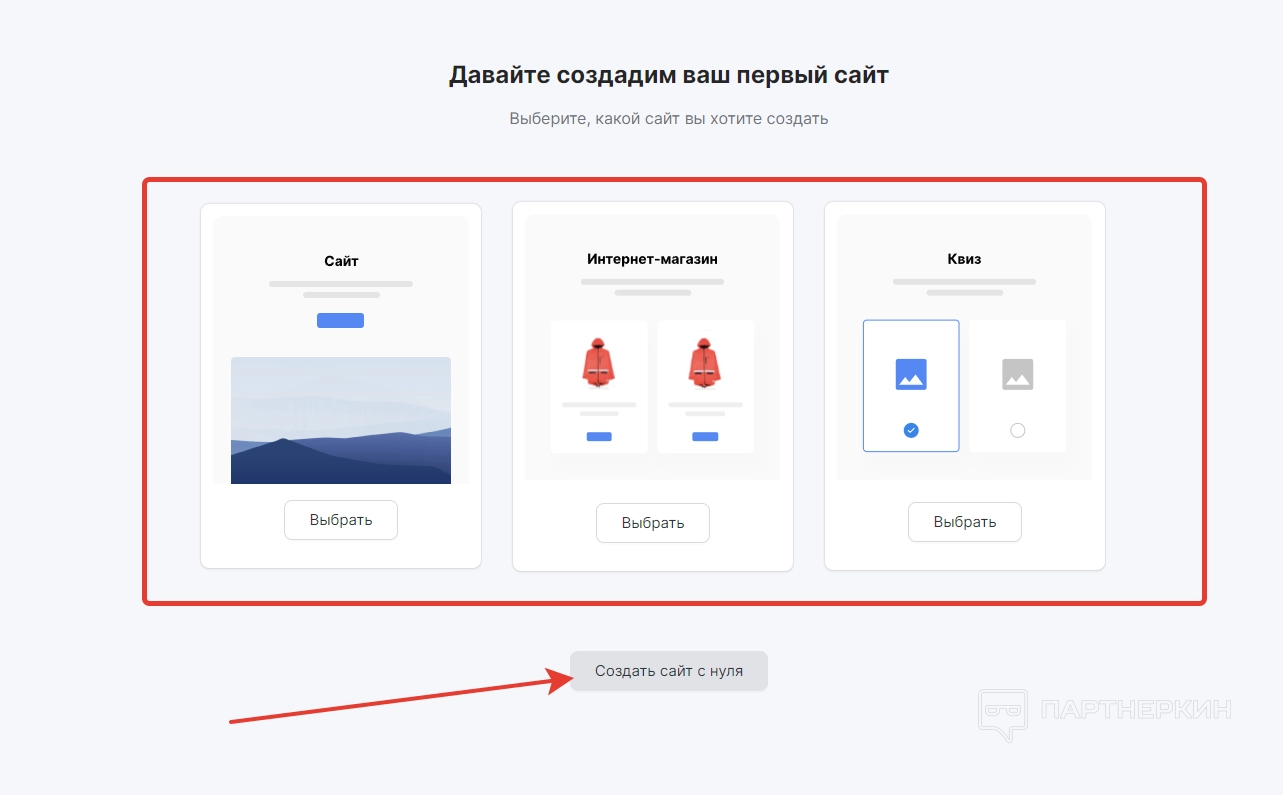Viewport: 1283px width, 795px height.
Task: Click the Выбрать button under Интернет-магазин
Action: coord(653,523)
